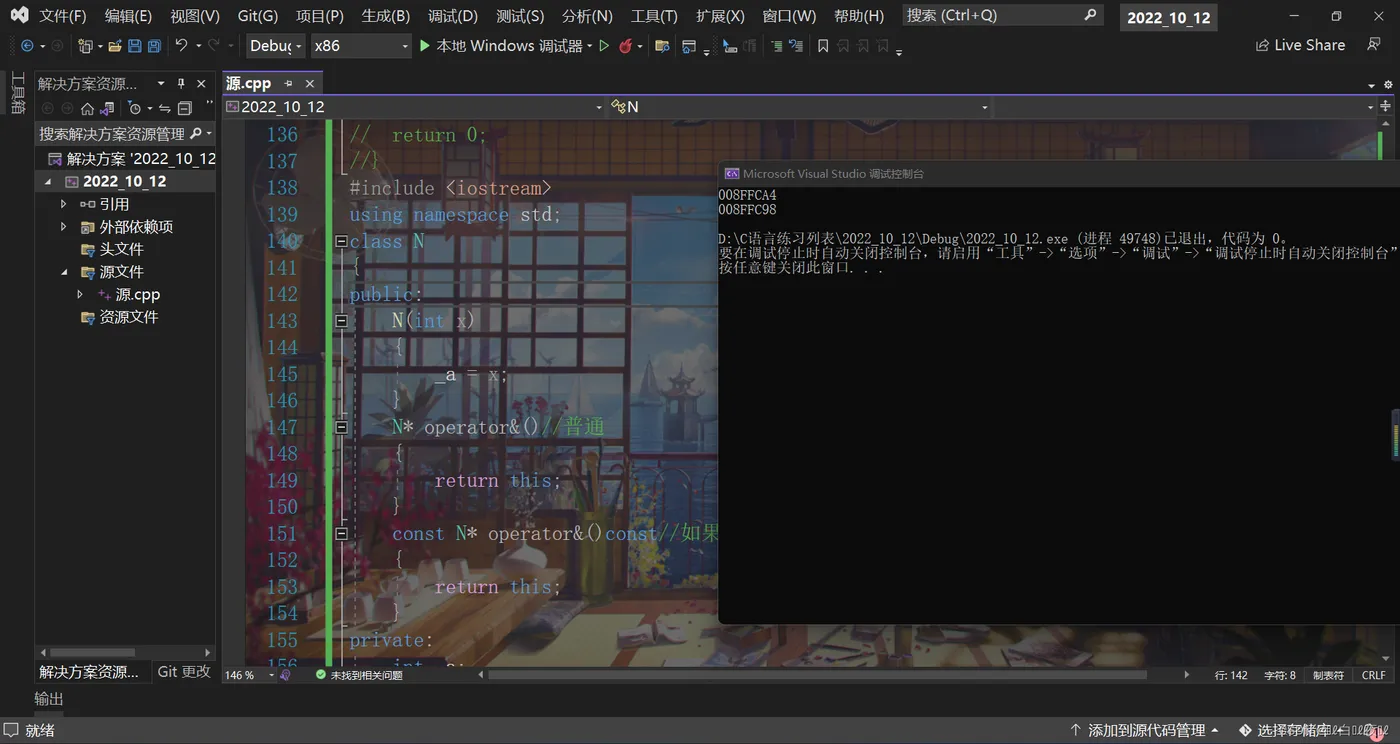Screen dimensions: 1400x744
Task: Open the new project toolbar icon
Action: pos(85,46)
